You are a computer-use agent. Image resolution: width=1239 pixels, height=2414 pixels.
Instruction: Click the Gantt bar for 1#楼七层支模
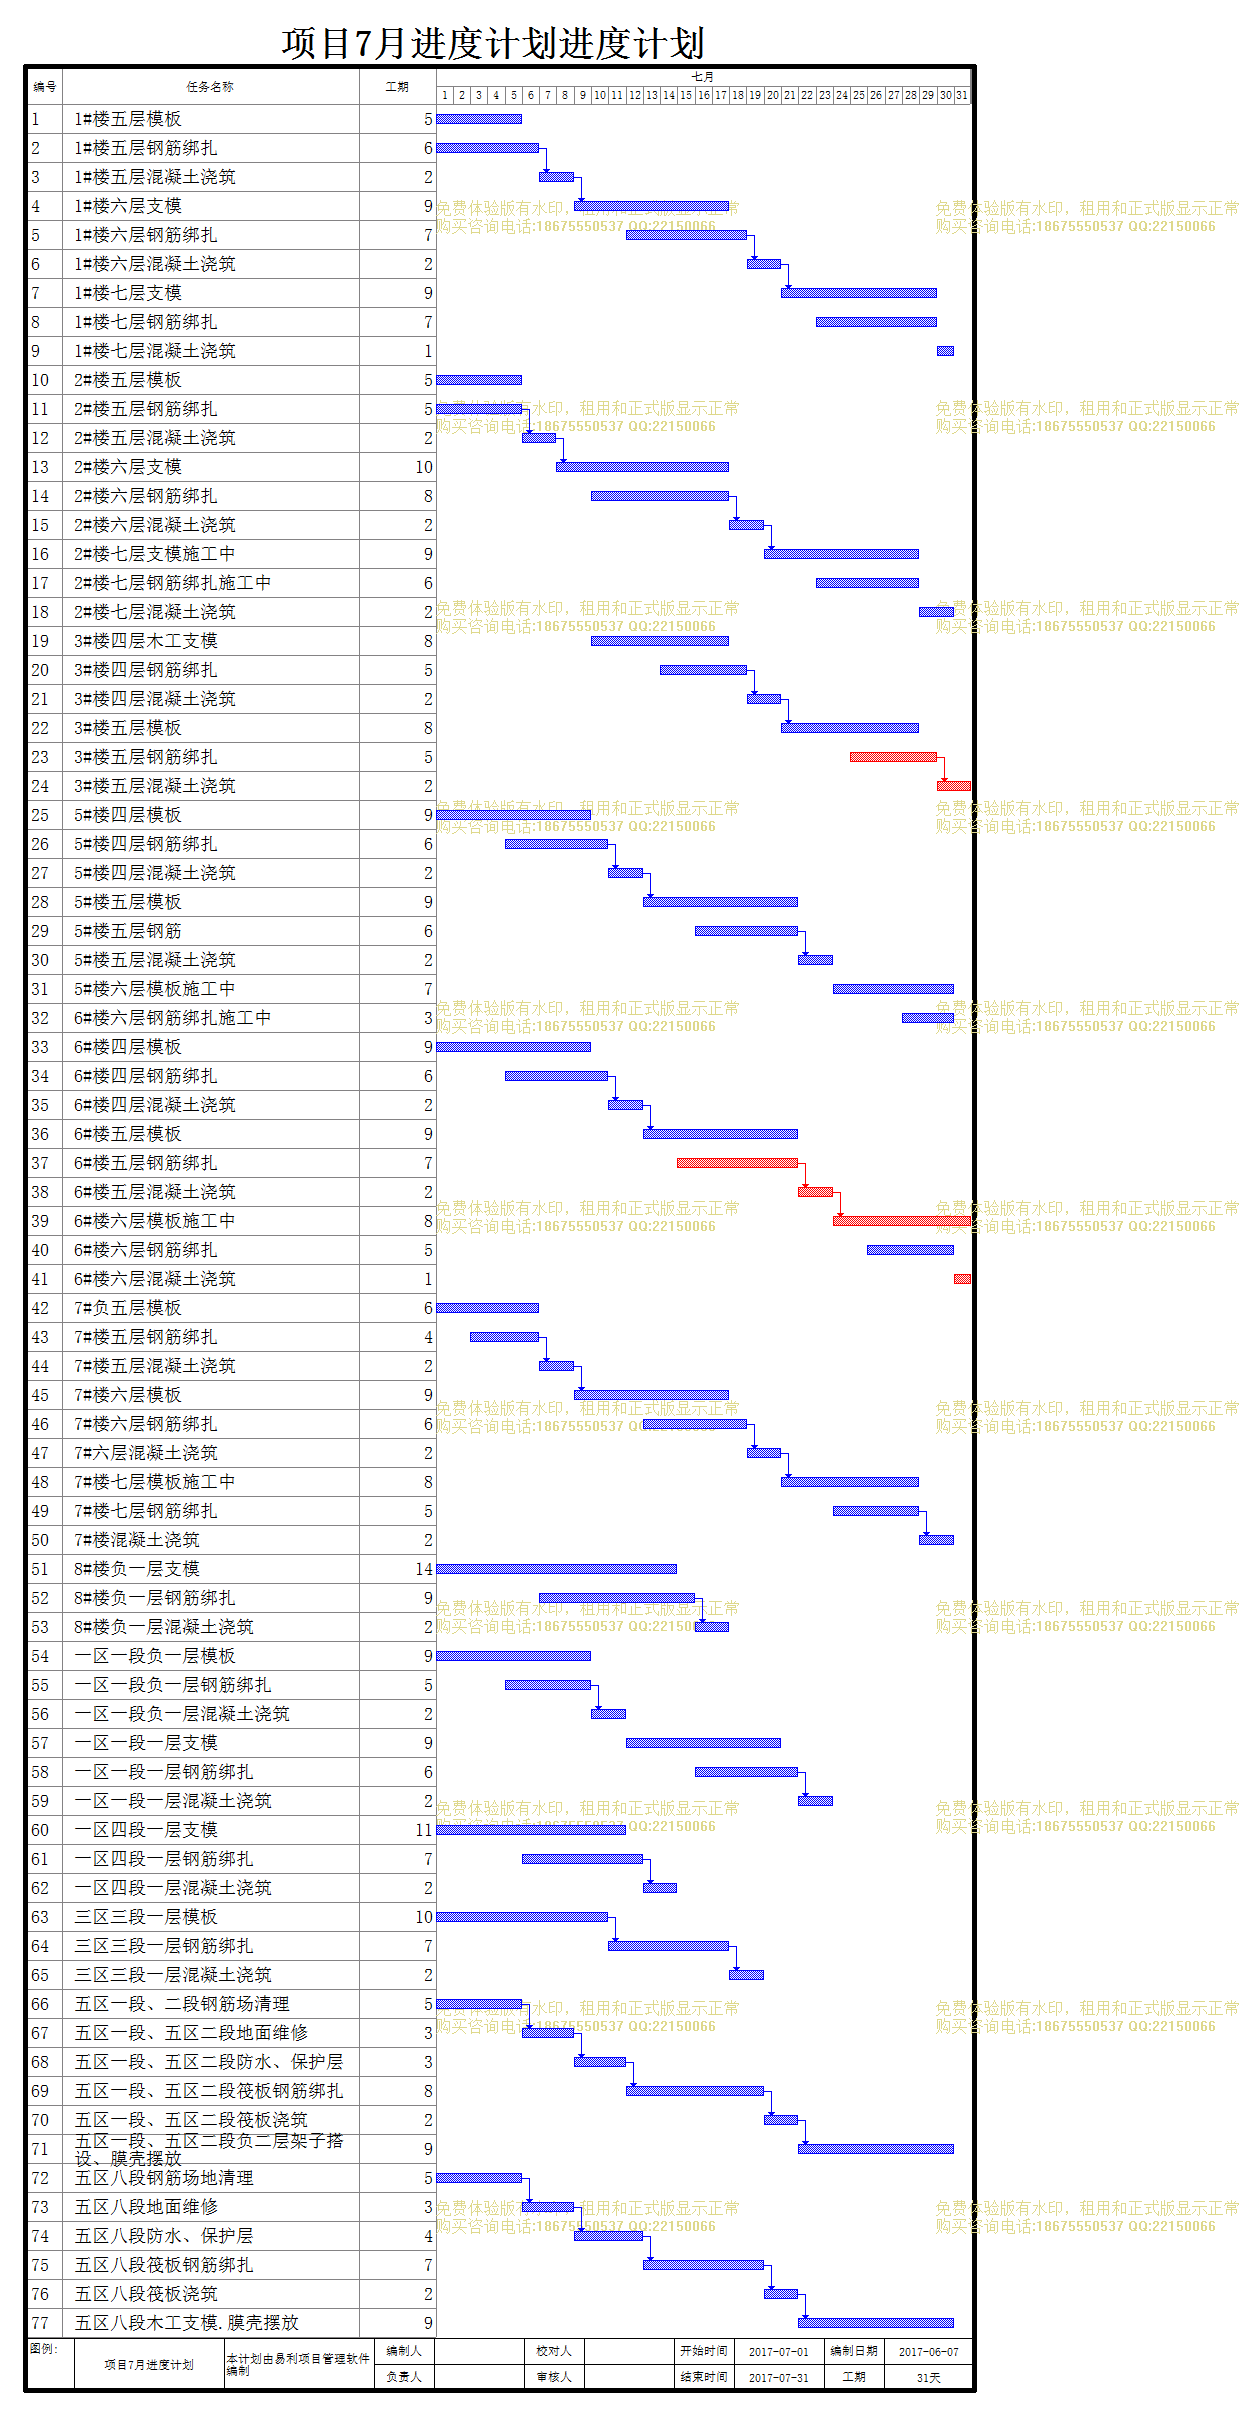click(x=859, y=293)
